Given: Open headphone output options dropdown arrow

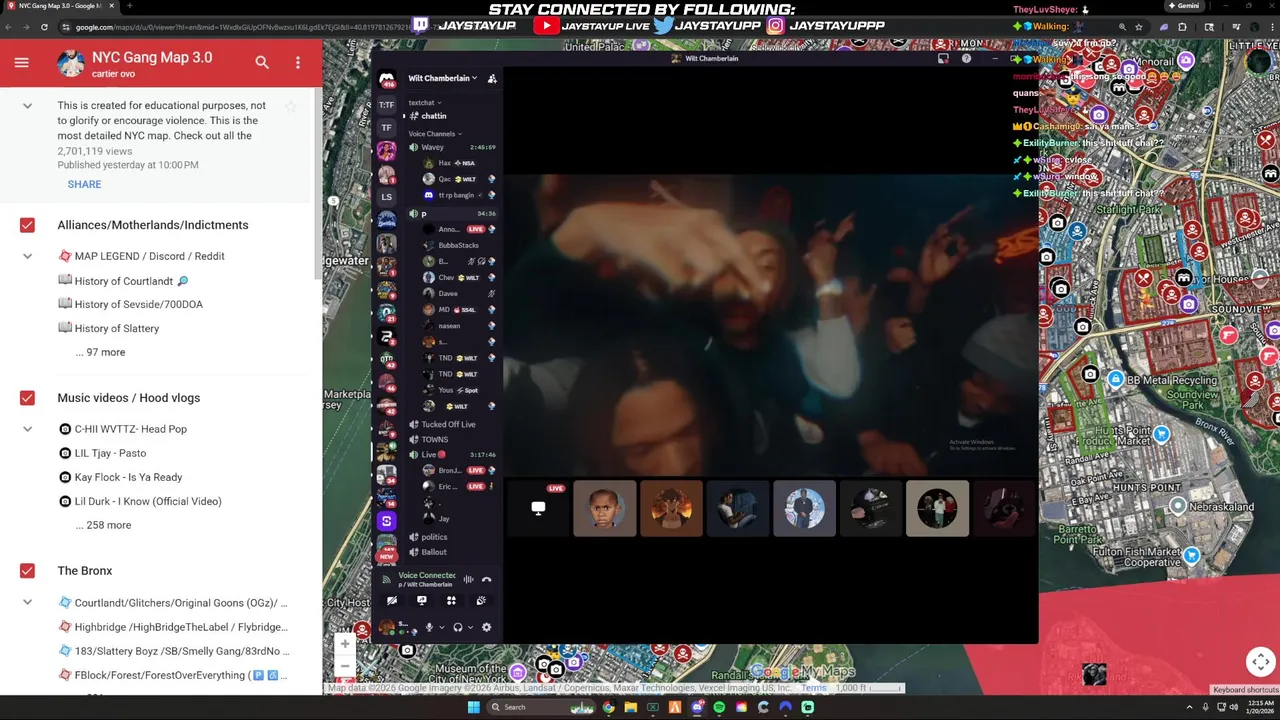Looking at the screenshot, I should 471,628.
